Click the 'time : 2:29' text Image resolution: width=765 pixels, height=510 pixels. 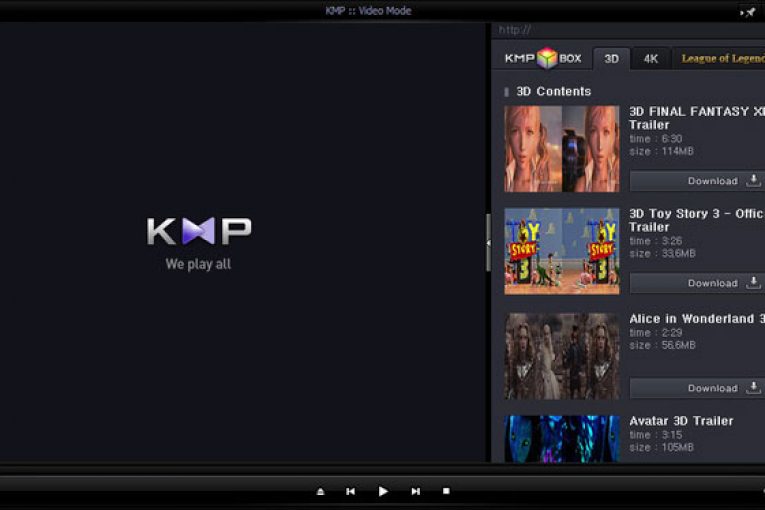point(656,333)
